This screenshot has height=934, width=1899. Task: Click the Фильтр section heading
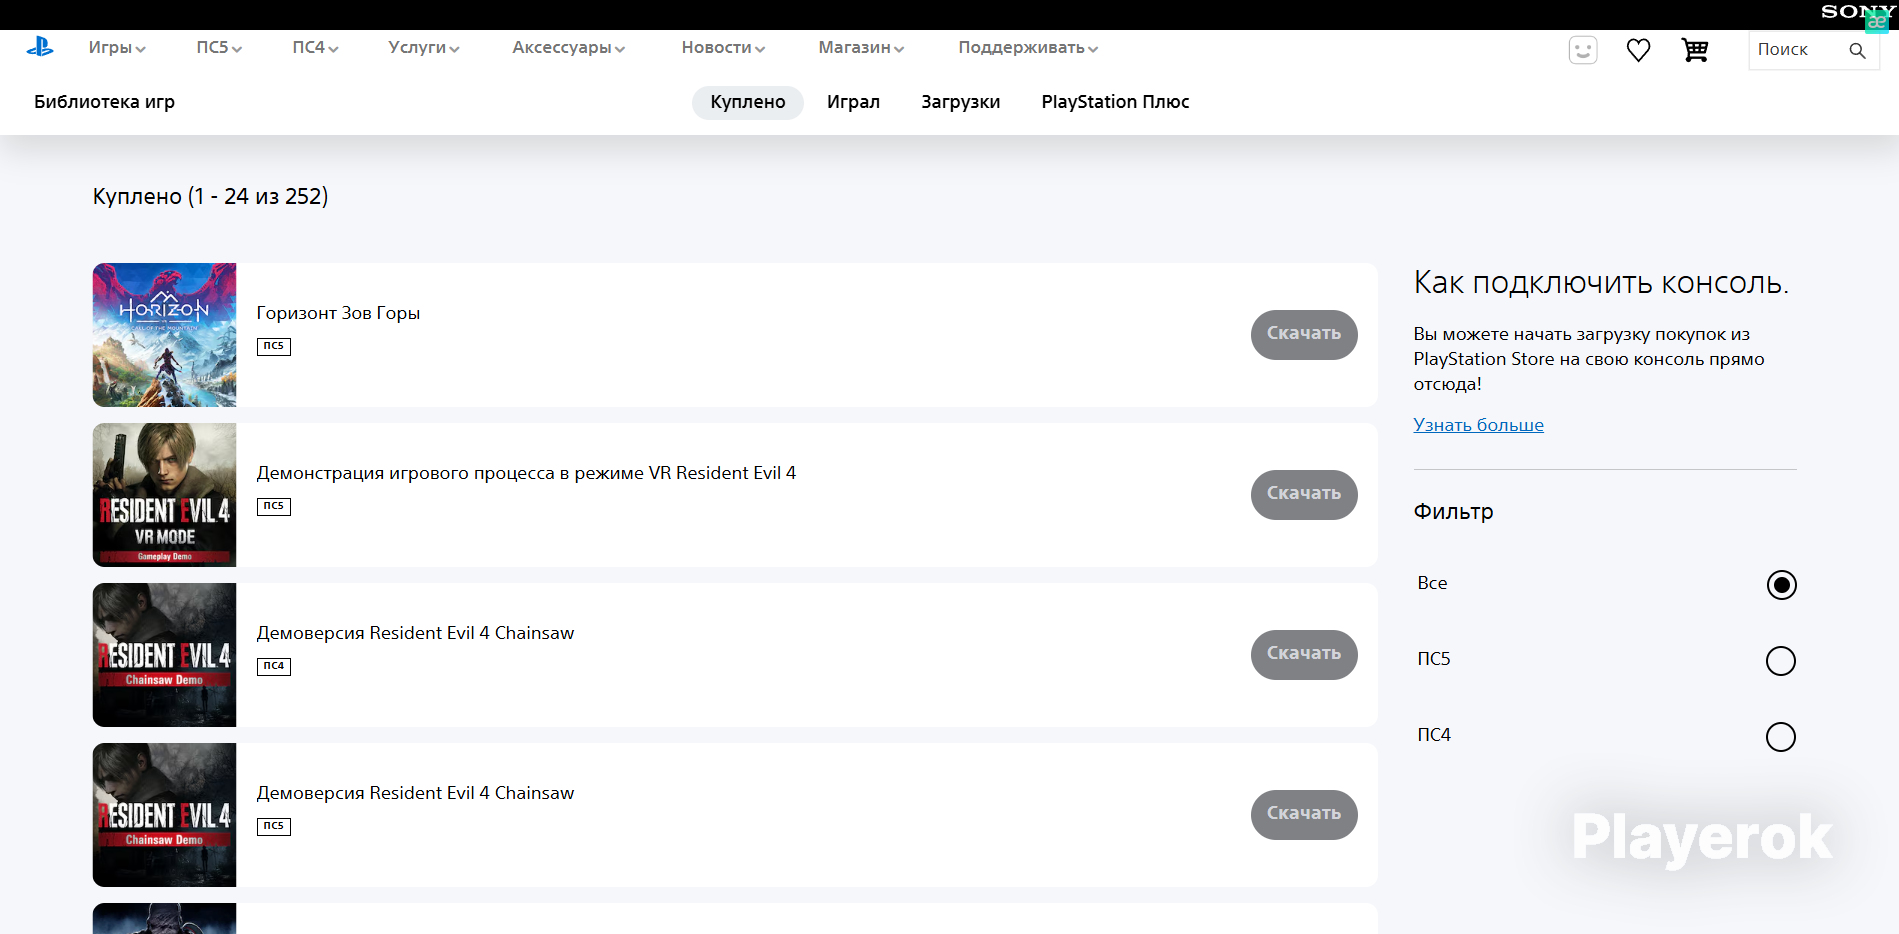click(1453, 512)
